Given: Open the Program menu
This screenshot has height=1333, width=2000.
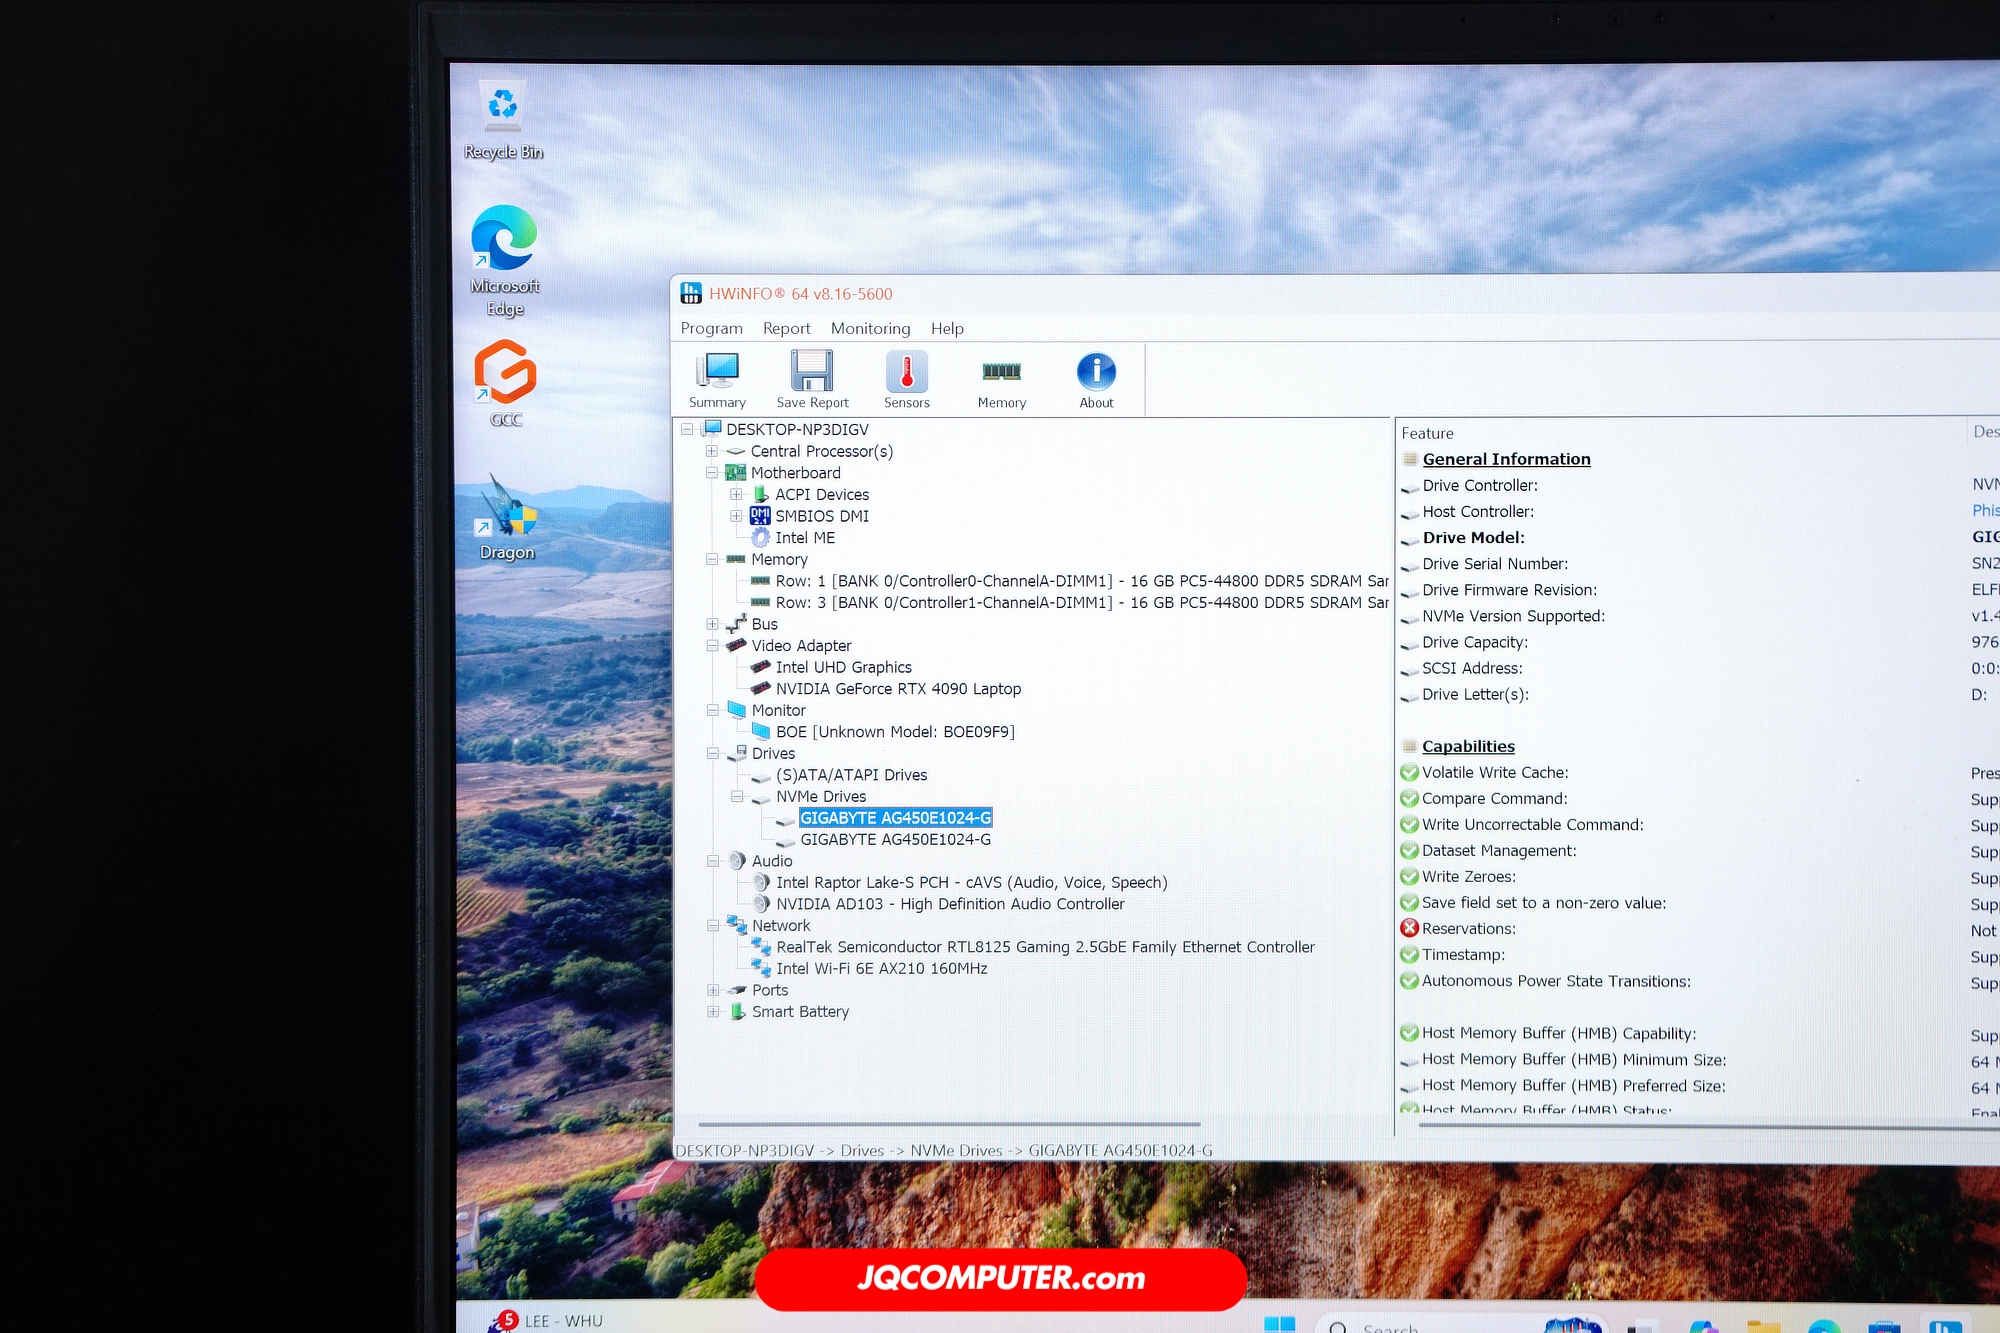Looking at the screenshot, I should coord(711,329).
